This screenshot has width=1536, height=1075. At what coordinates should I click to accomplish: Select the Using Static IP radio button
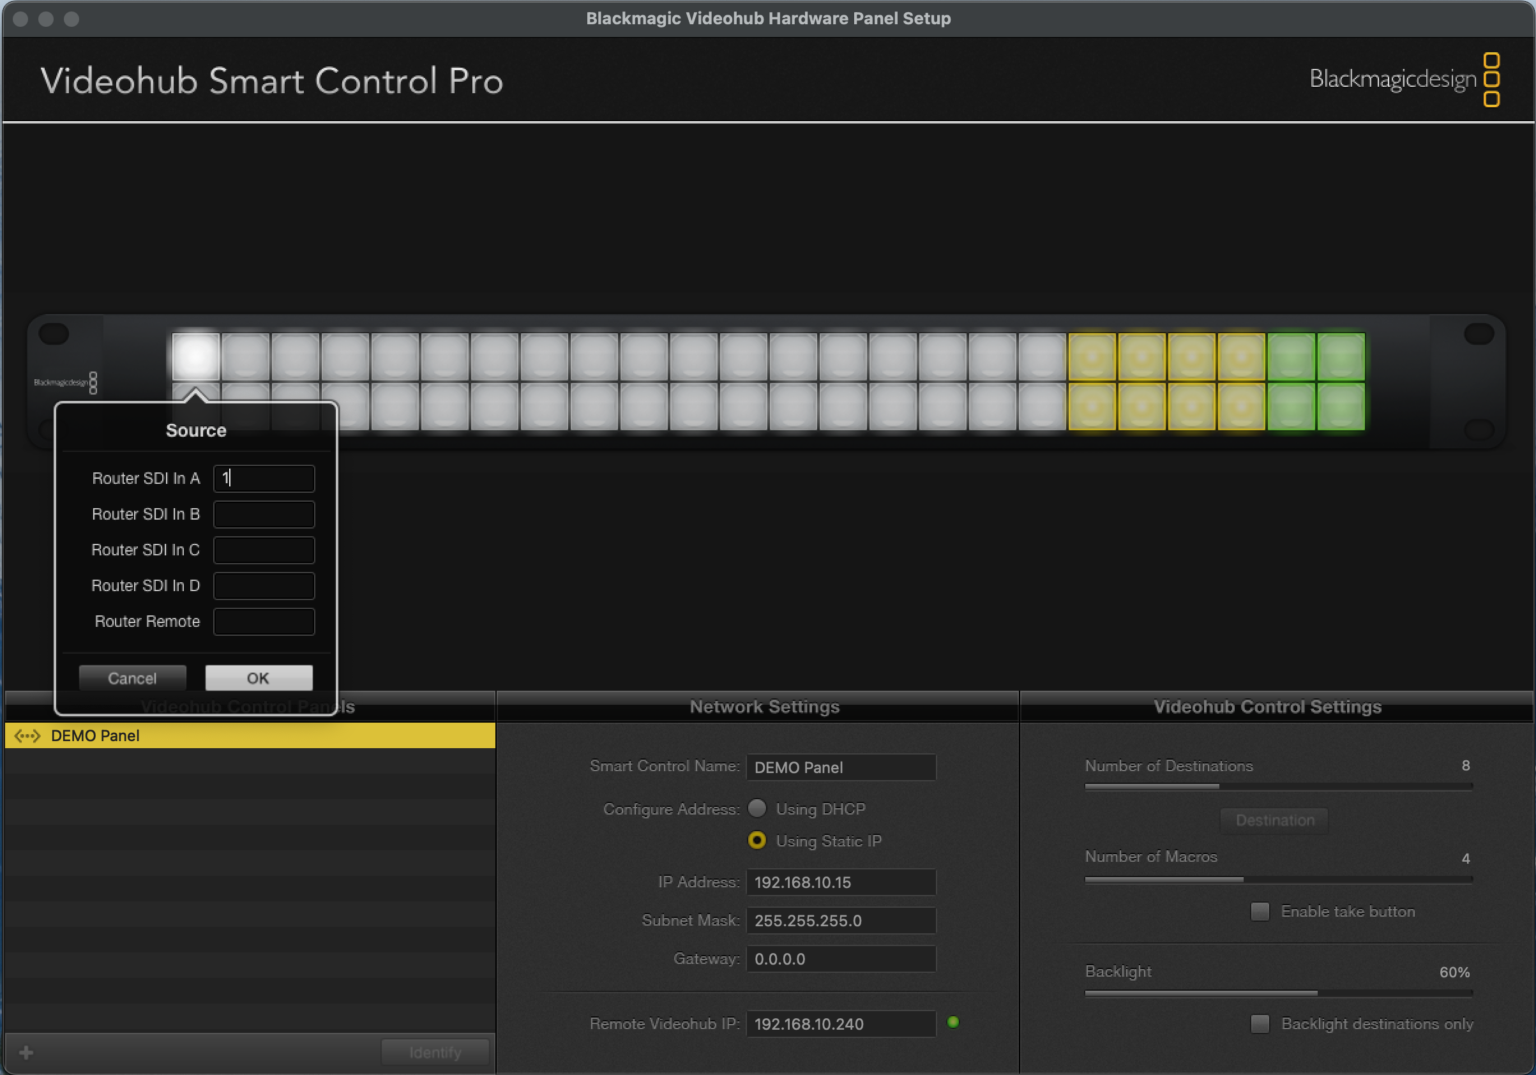(x=757, y=841)
